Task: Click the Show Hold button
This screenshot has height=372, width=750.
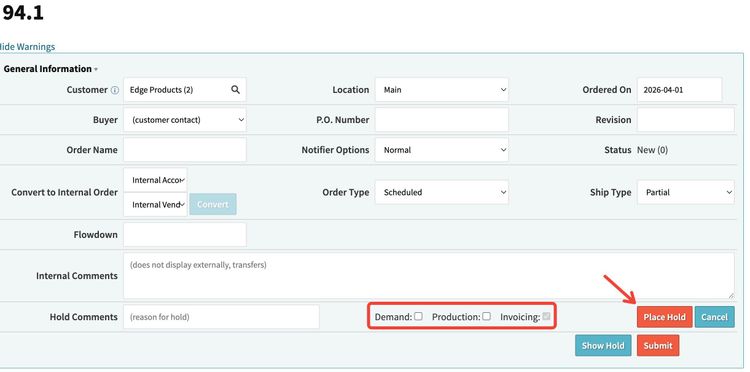Action: click(603, 345)
